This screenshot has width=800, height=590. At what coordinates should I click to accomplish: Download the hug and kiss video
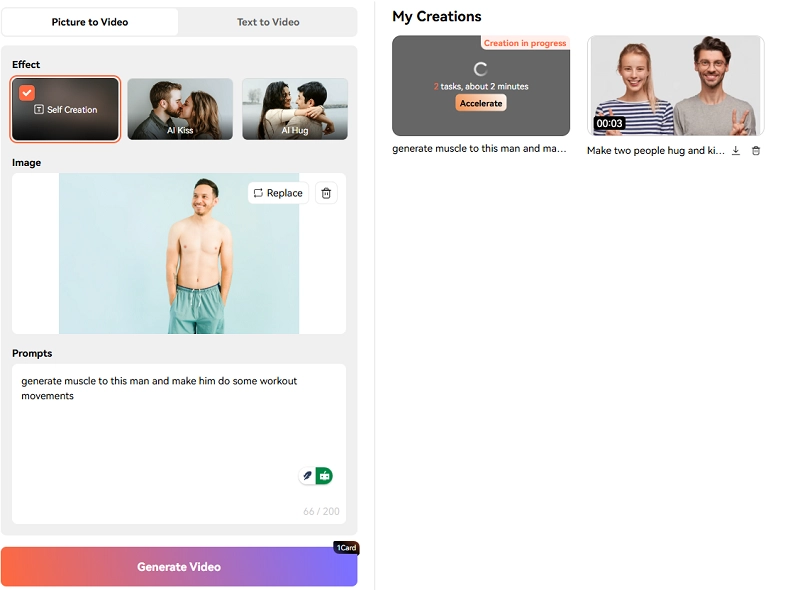tap(736, 151)
